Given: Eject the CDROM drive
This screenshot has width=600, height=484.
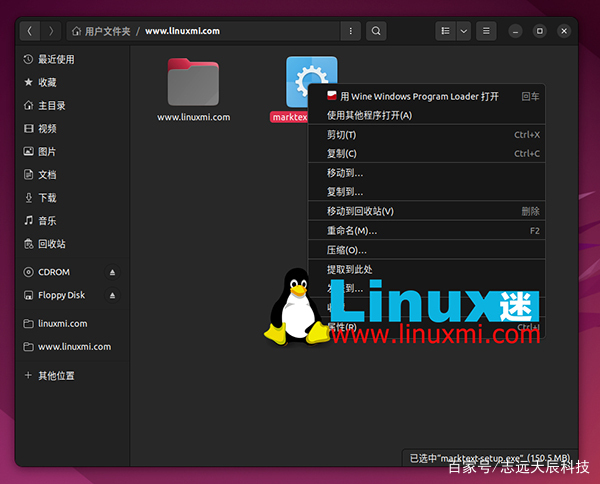Looking at the screenshot, I should pos(112,272).
